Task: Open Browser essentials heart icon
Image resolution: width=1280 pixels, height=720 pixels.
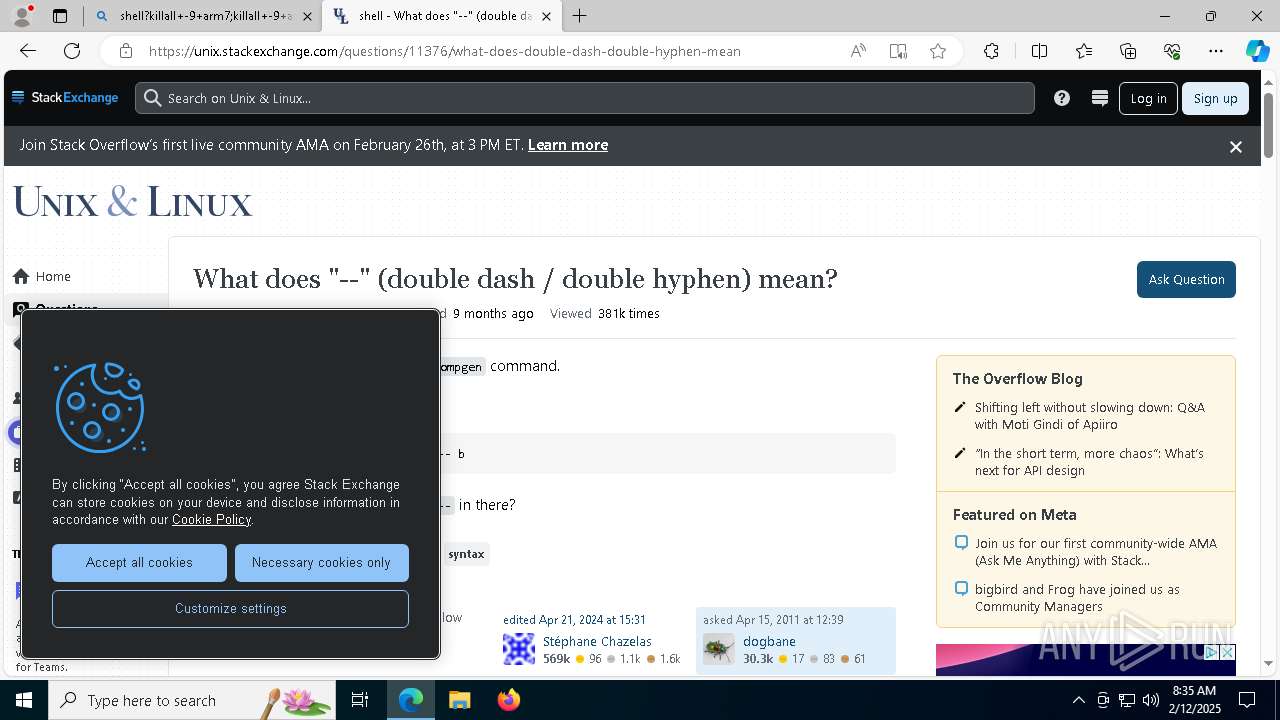Action: click(1172, 51)
